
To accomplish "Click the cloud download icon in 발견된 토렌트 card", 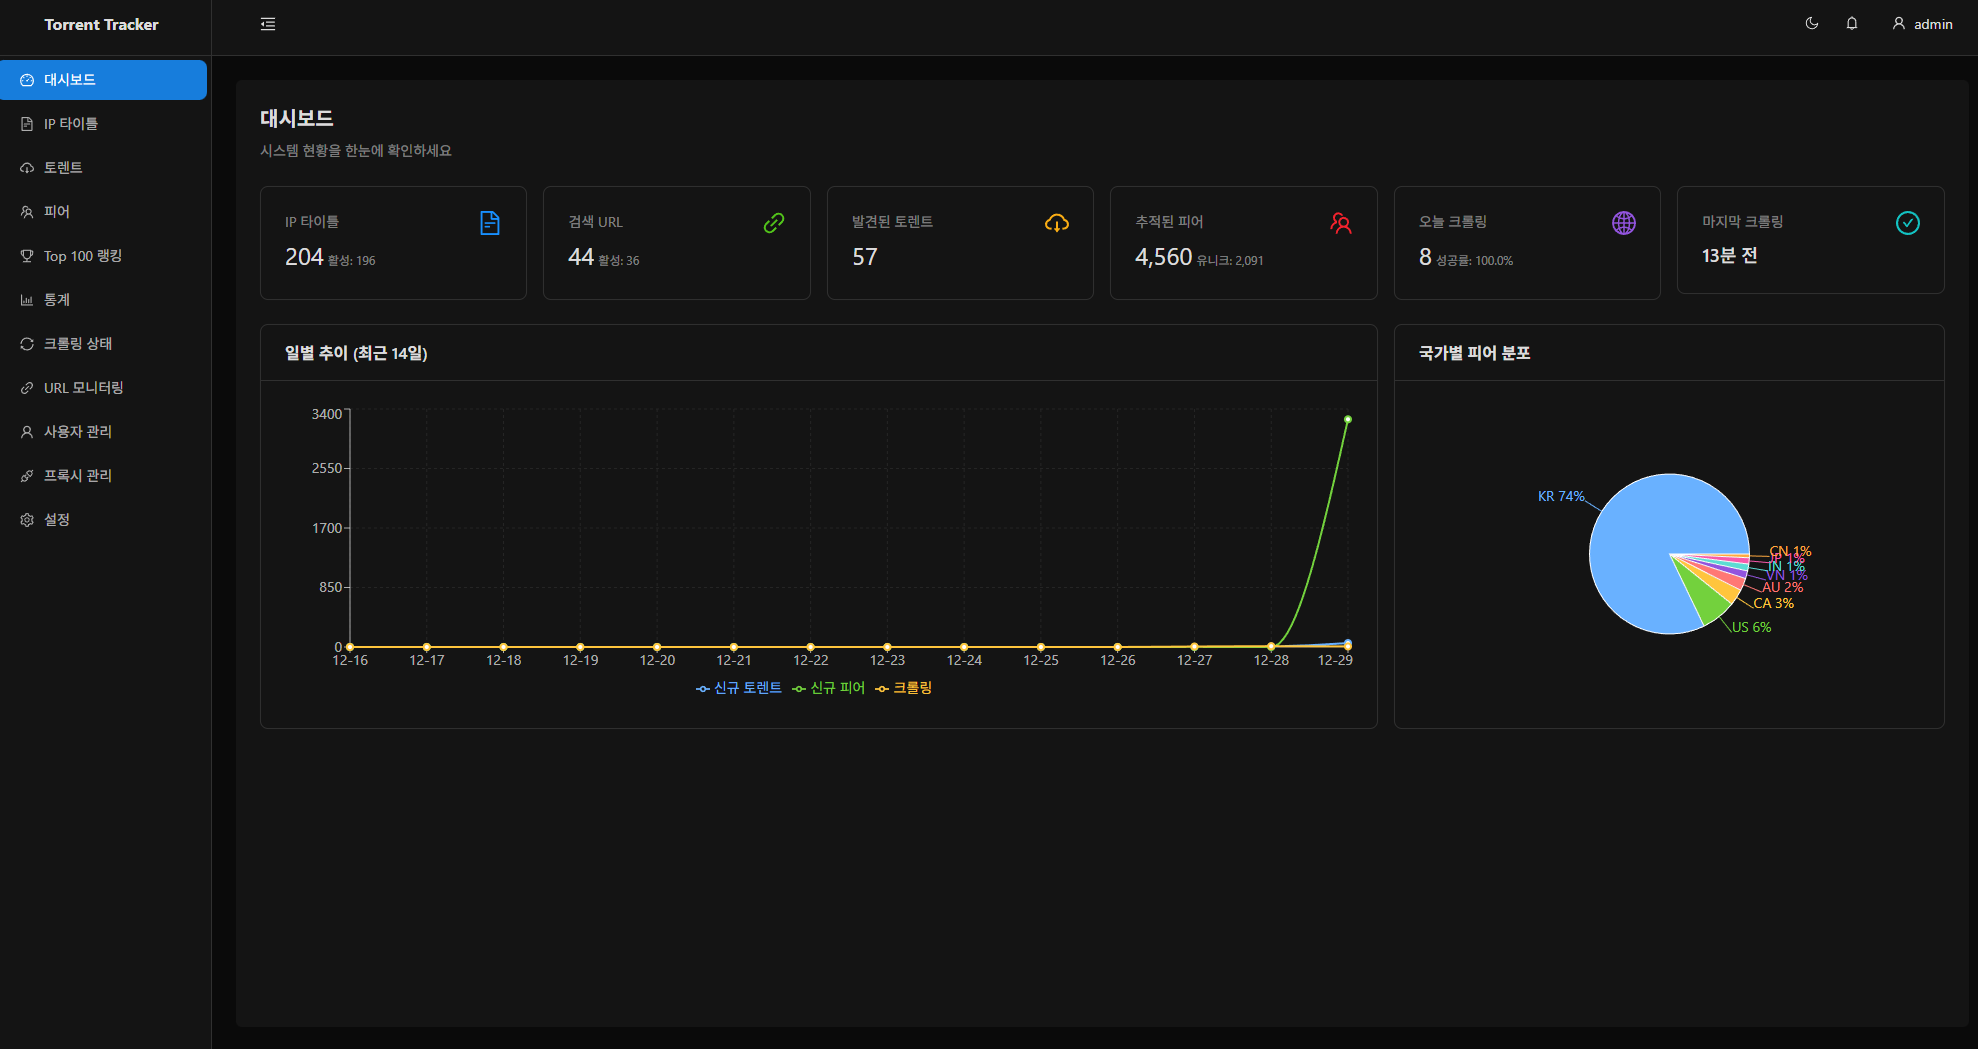I will click(1056, 223).
